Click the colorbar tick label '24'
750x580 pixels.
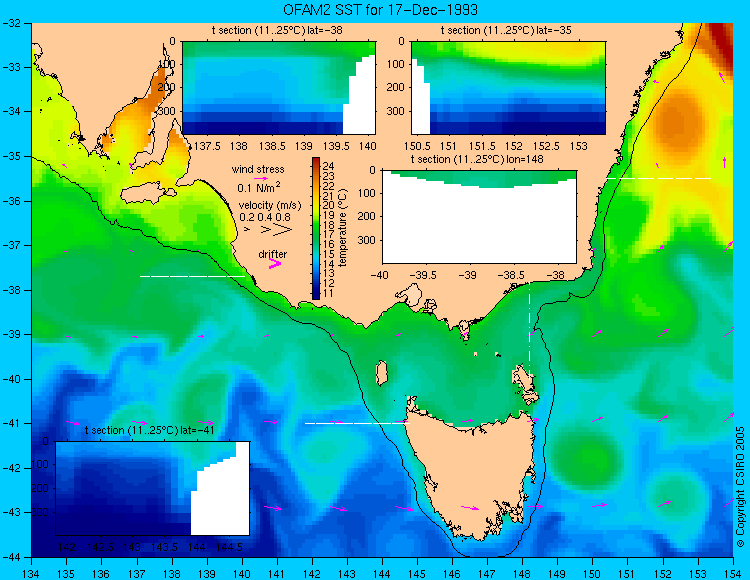click(x=328, y=166)
